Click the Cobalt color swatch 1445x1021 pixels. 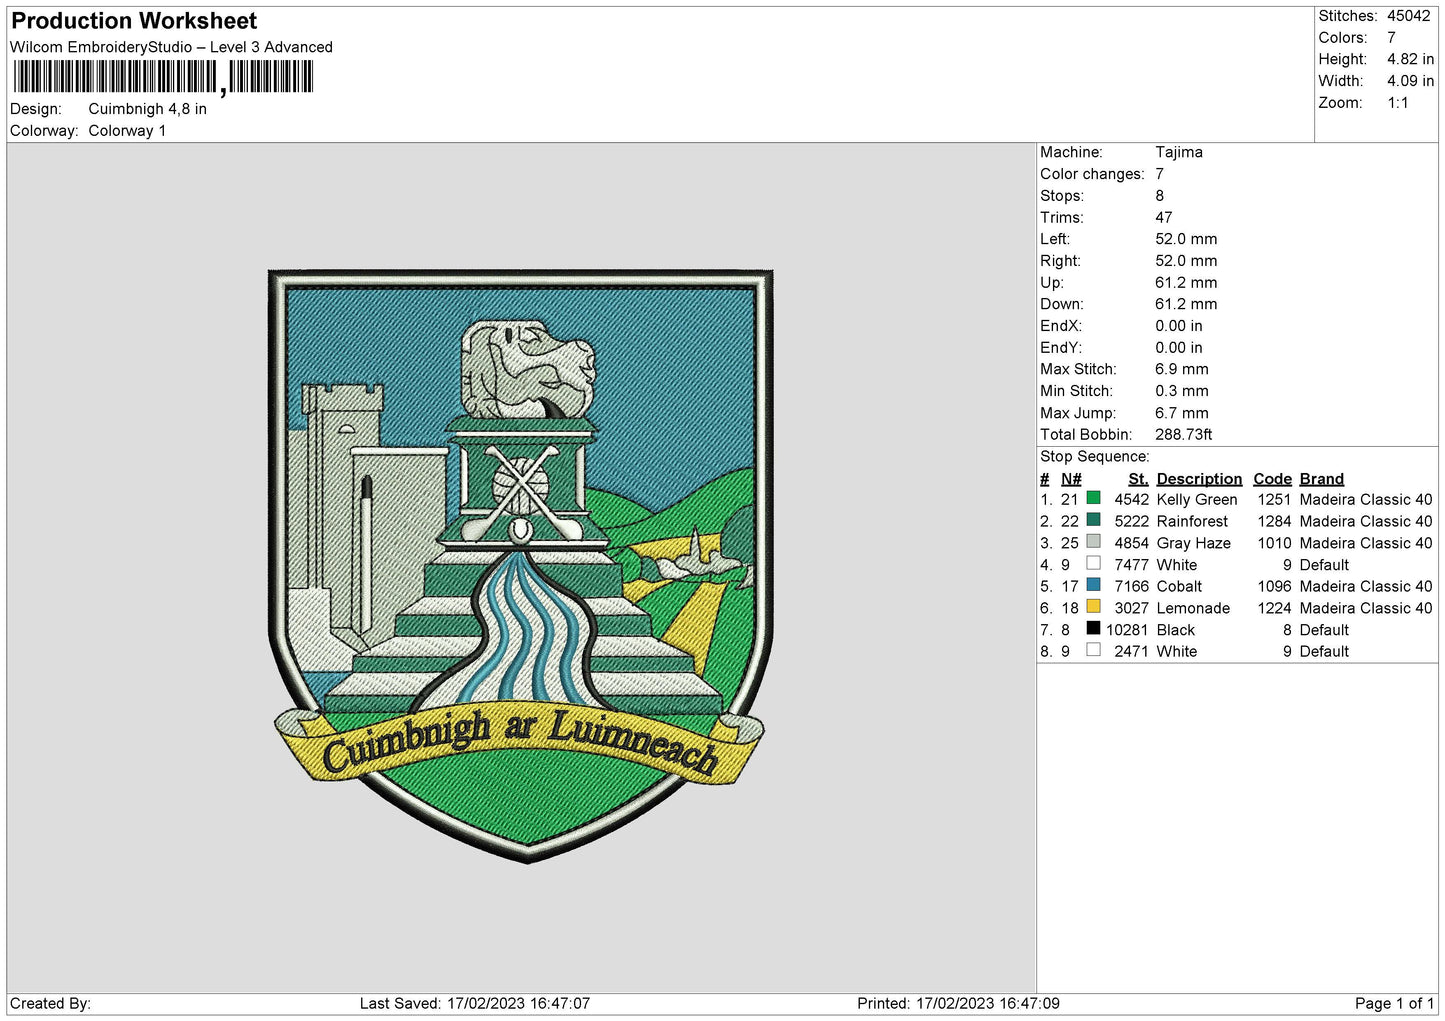tap(1093, 585)
